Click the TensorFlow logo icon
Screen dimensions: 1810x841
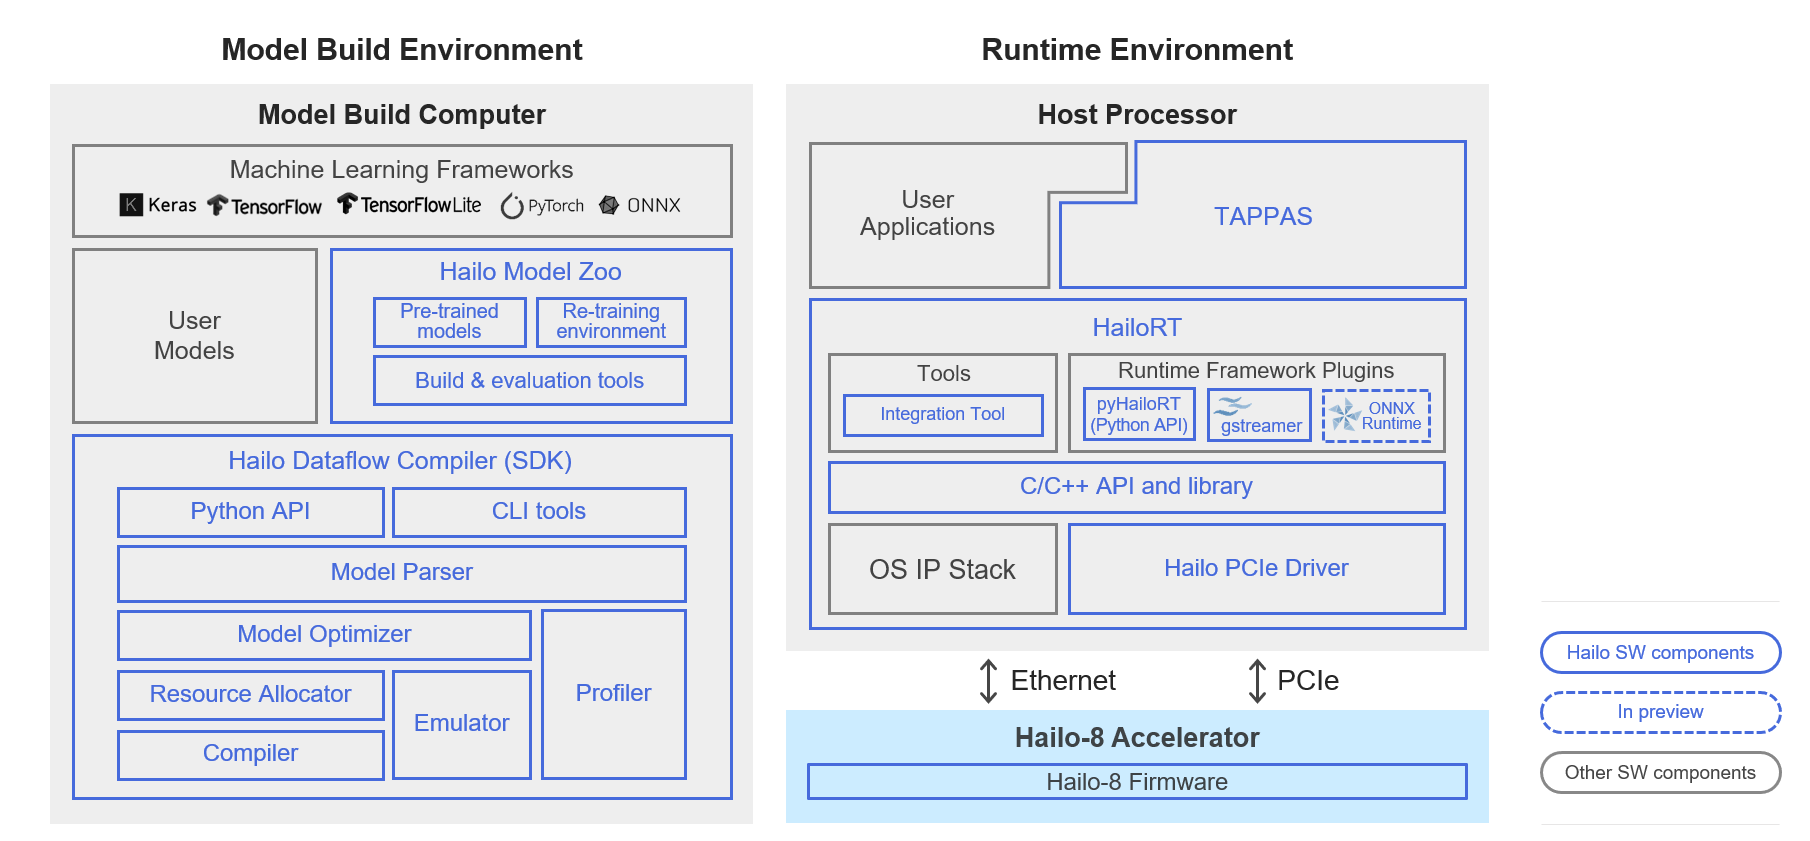pyautogui.click(x=217, y=205)
